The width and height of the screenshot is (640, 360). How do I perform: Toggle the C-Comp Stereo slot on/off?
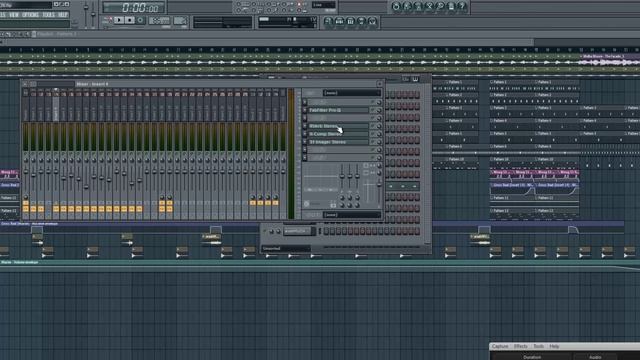[x=373, y=134]
